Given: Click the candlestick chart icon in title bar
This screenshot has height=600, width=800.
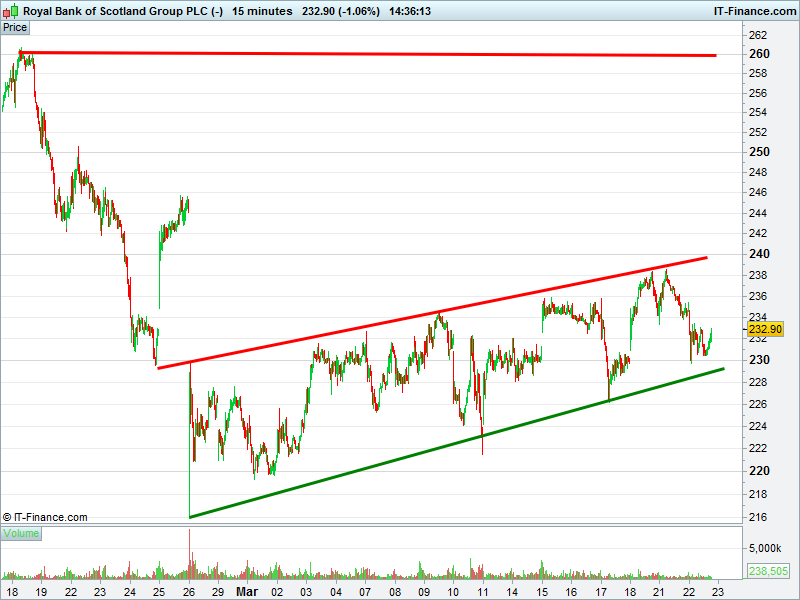Looking at the screenshot, I should coord(11,11).
